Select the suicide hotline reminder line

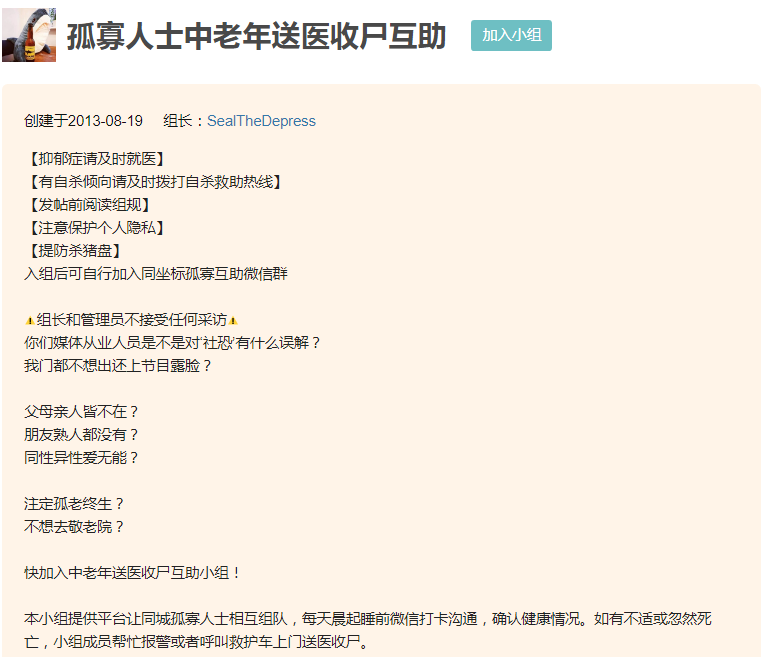153,182
